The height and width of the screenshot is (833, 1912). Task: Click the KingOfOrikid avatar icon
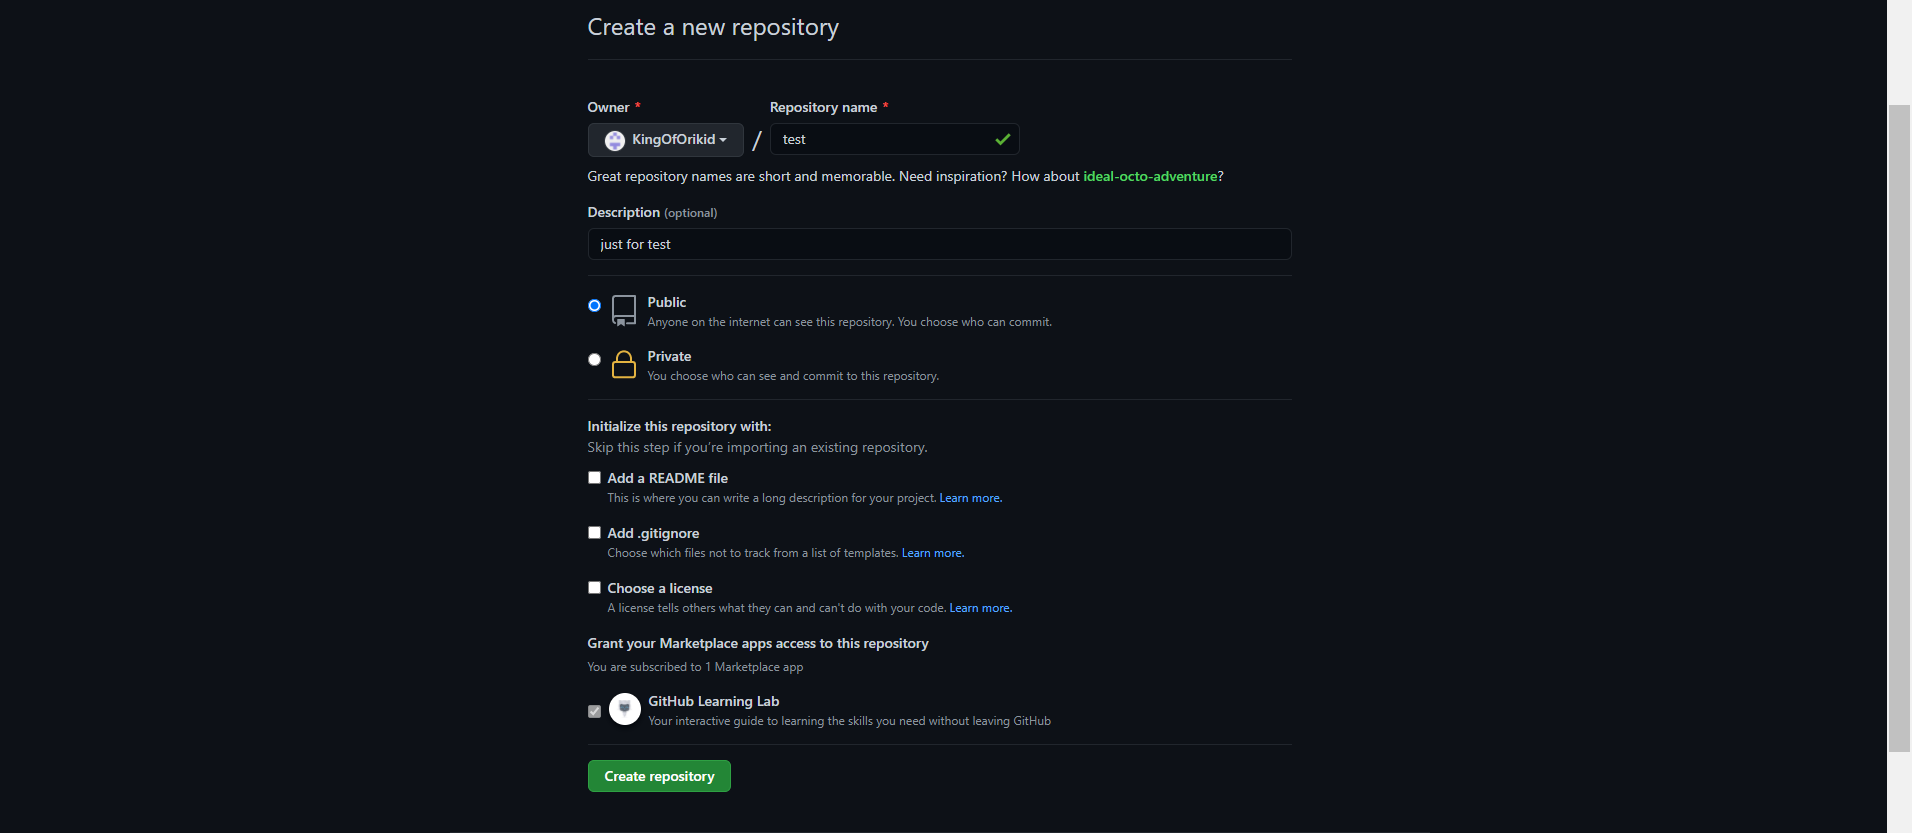click(615, 140)
